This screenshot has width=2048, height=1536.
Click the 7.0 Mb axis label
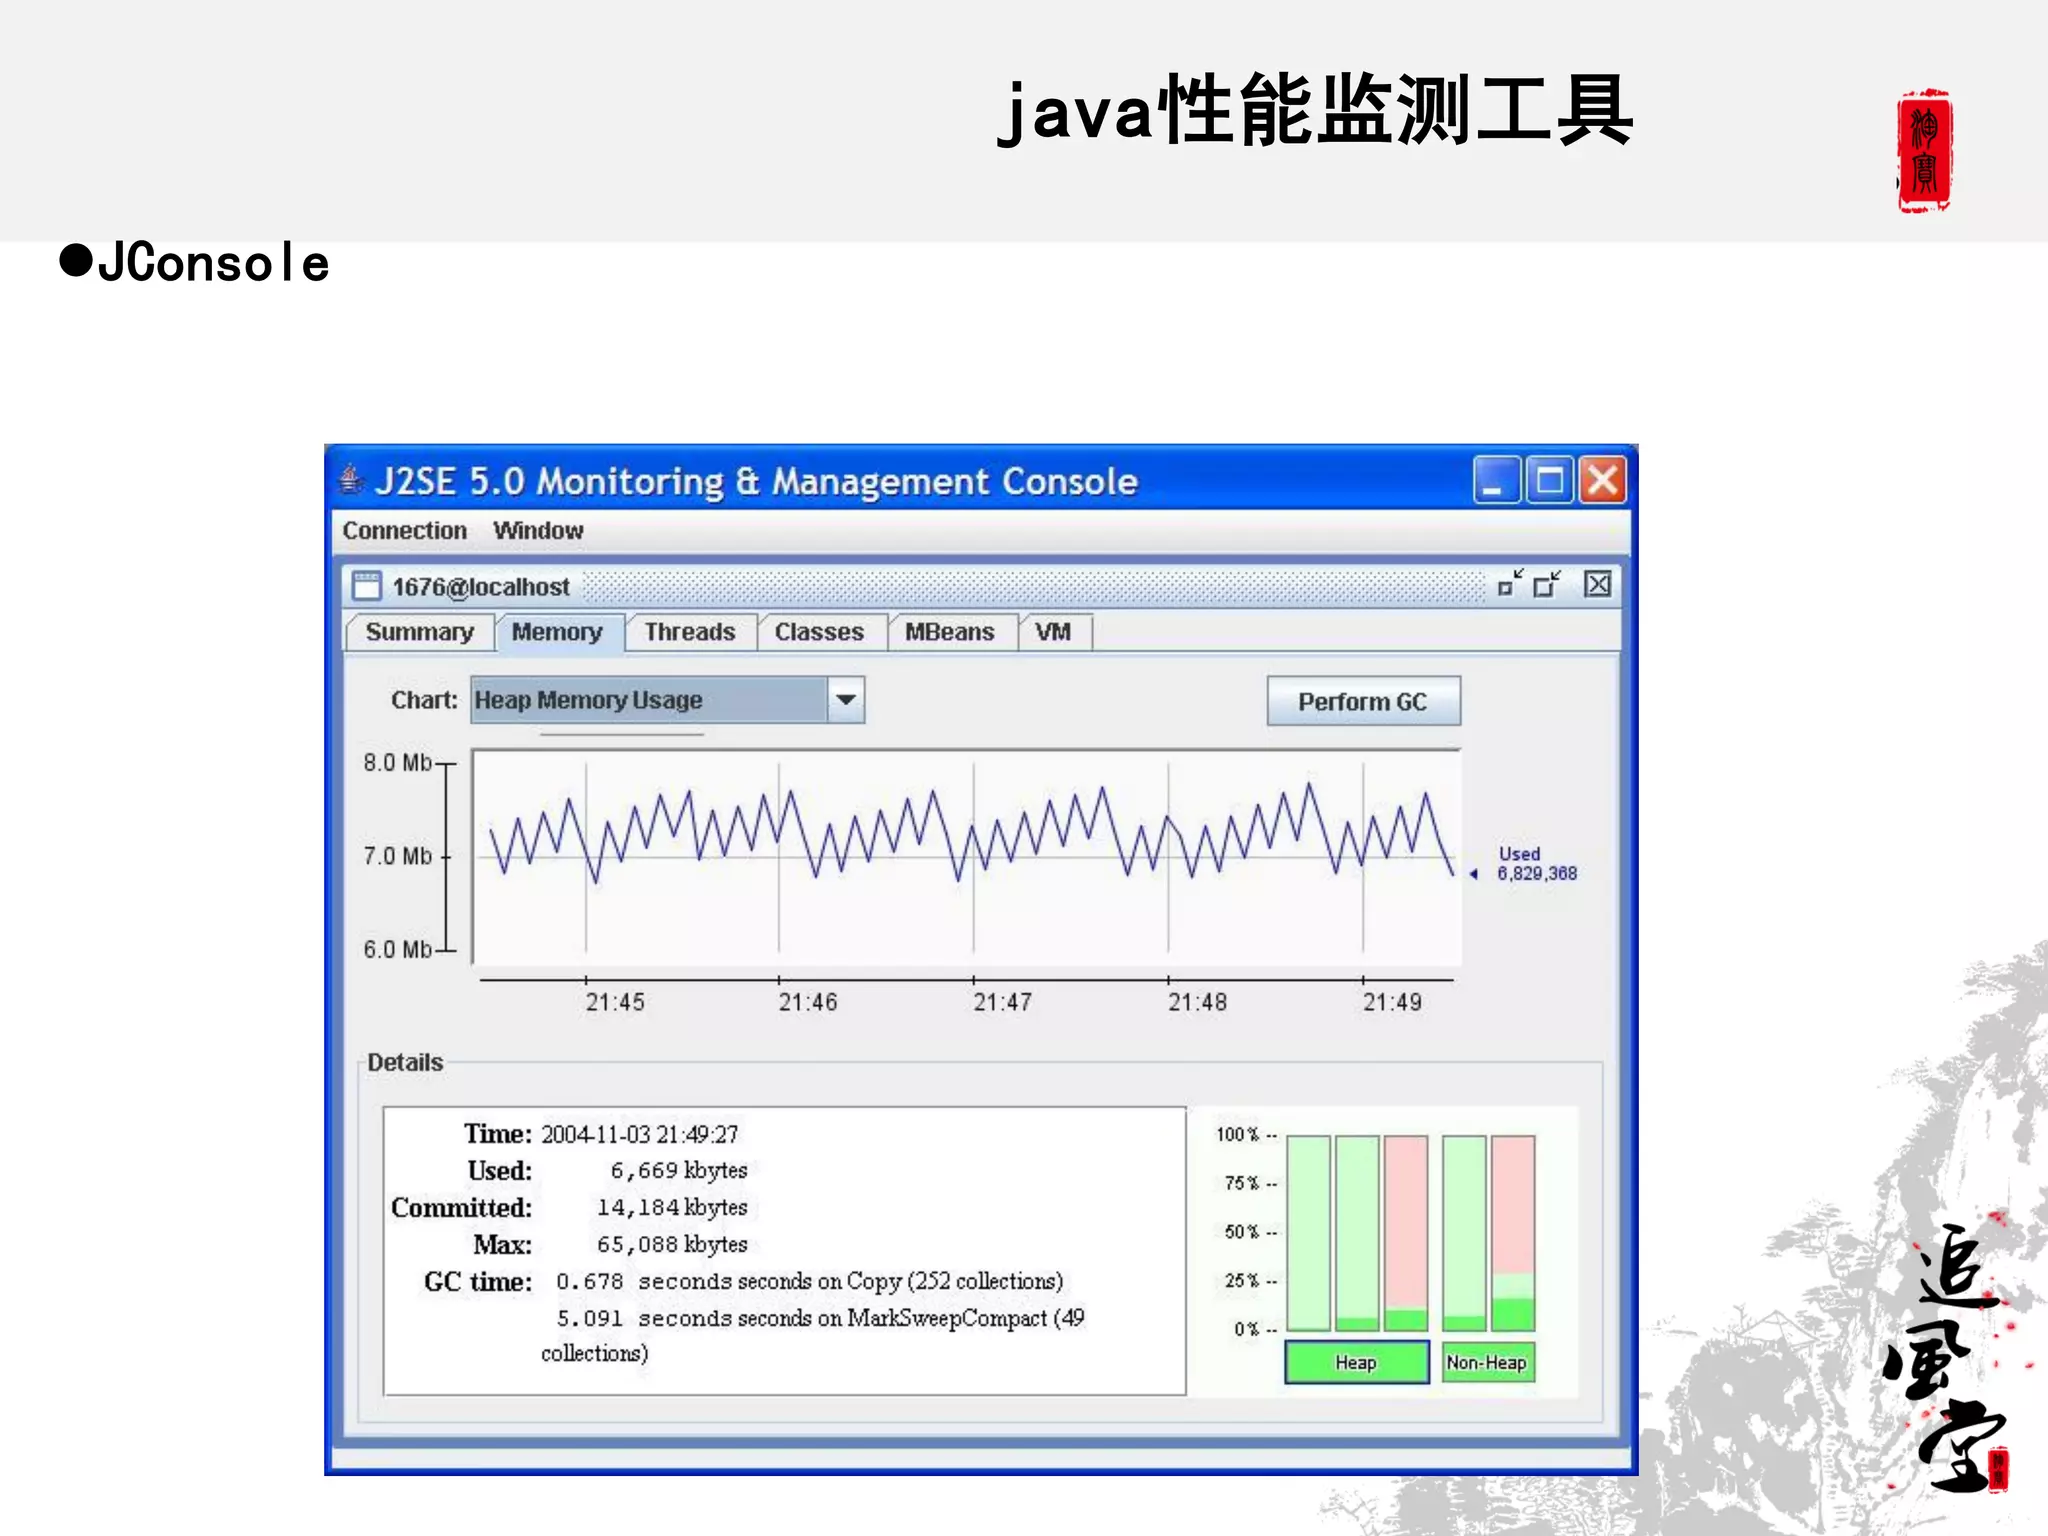click(397, 856)
